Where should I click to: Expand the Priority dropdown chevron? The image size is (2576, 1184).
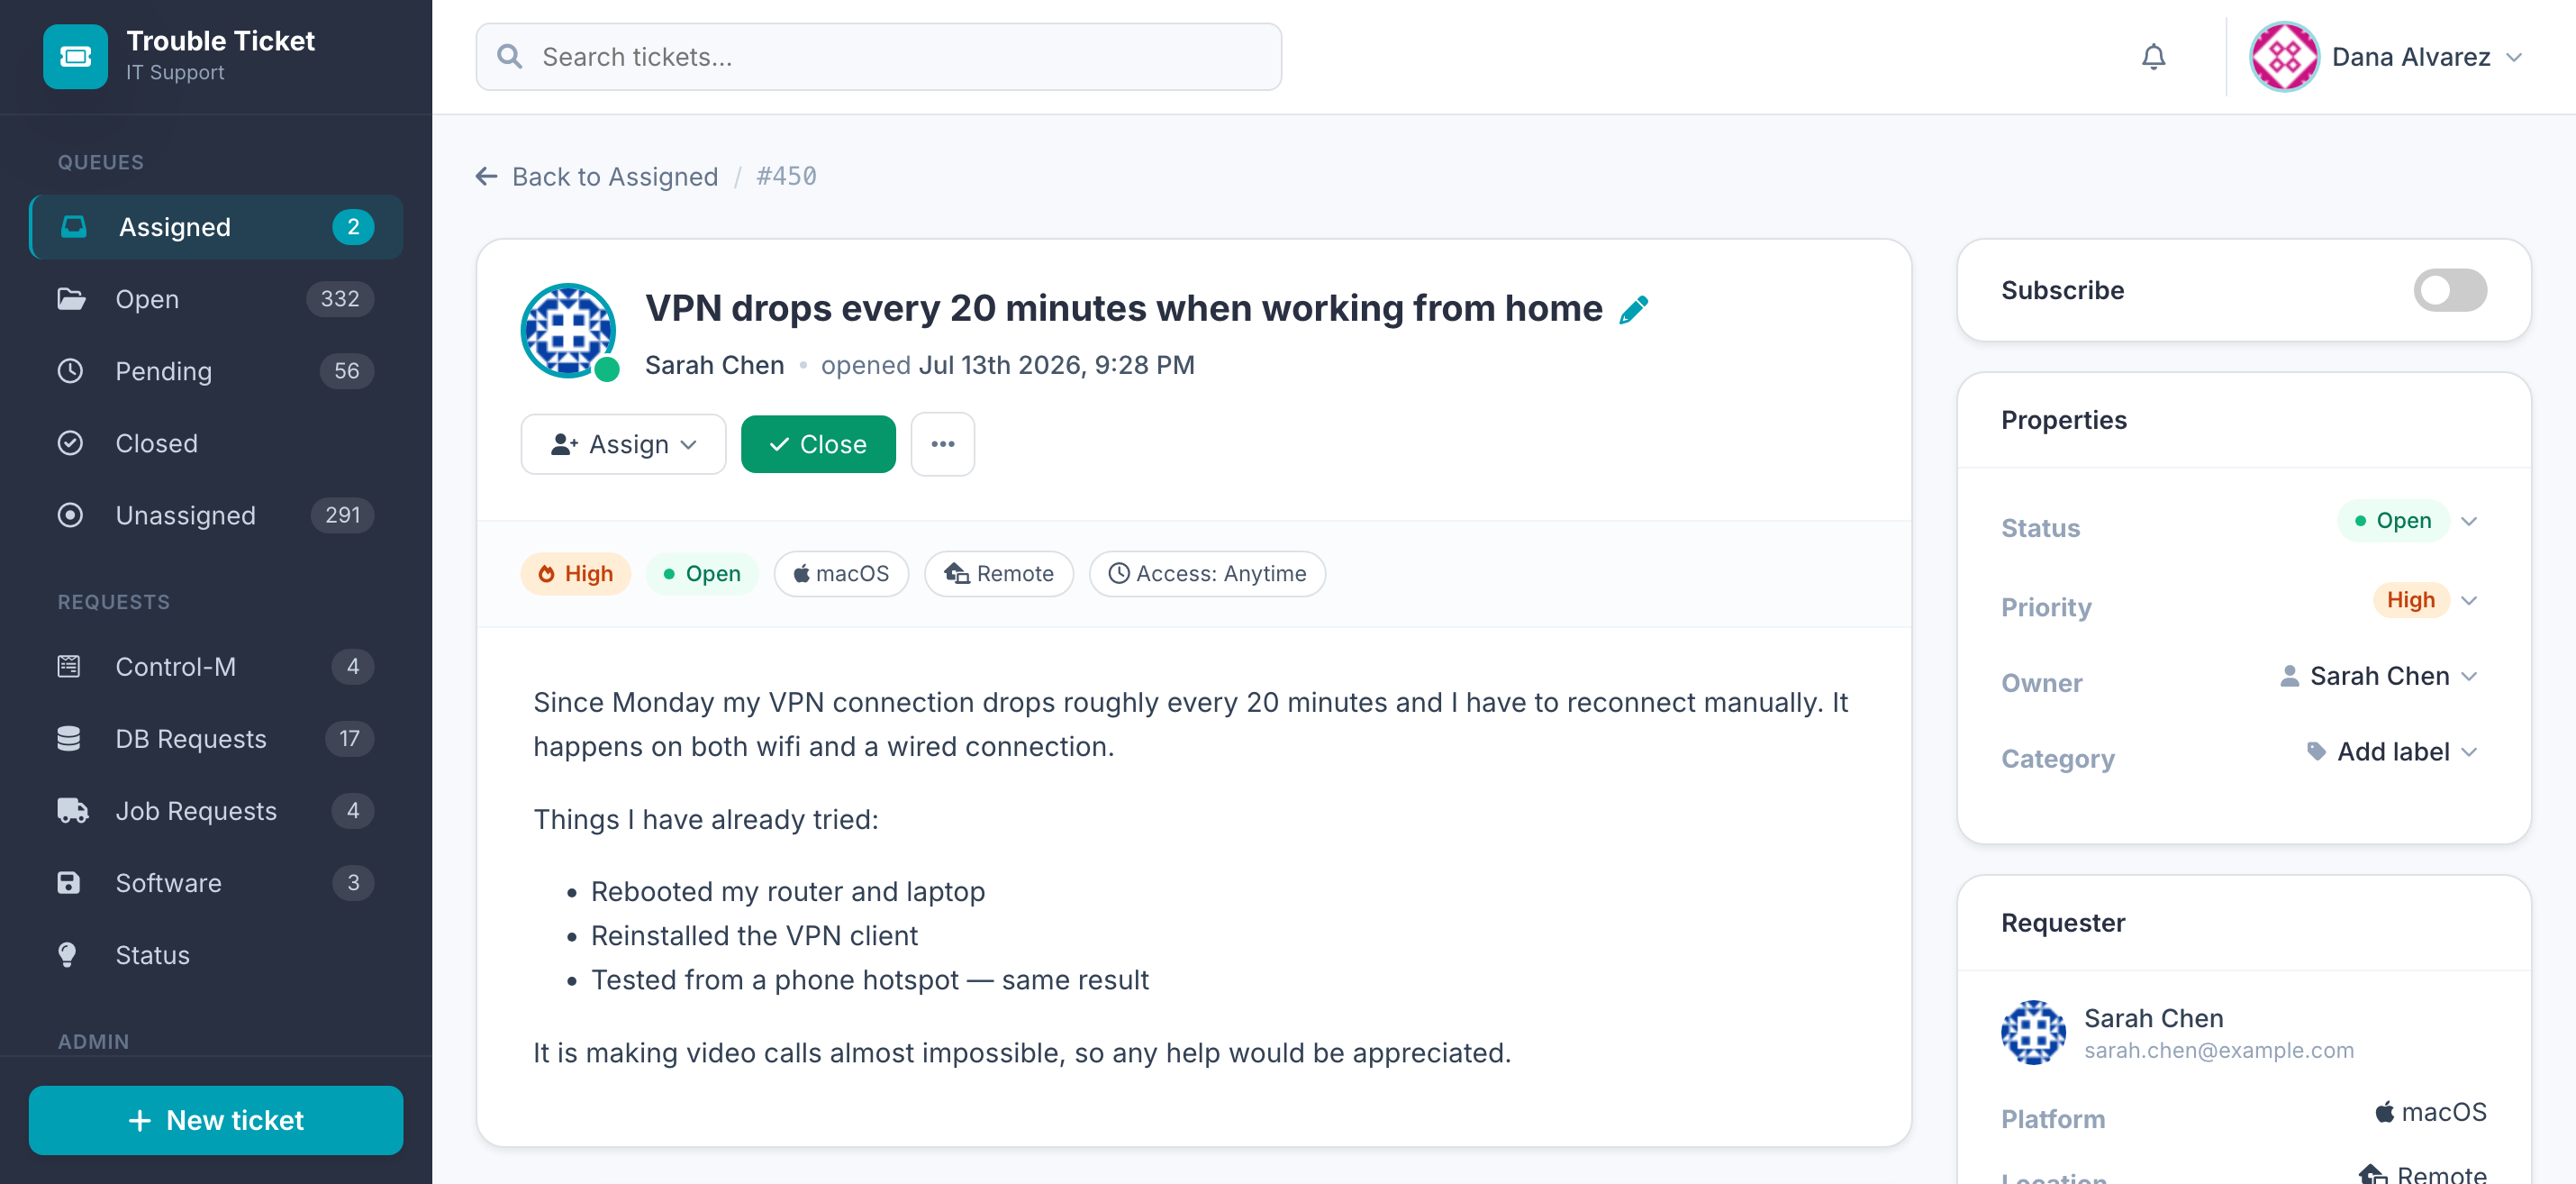click(x=2469, y=600)
